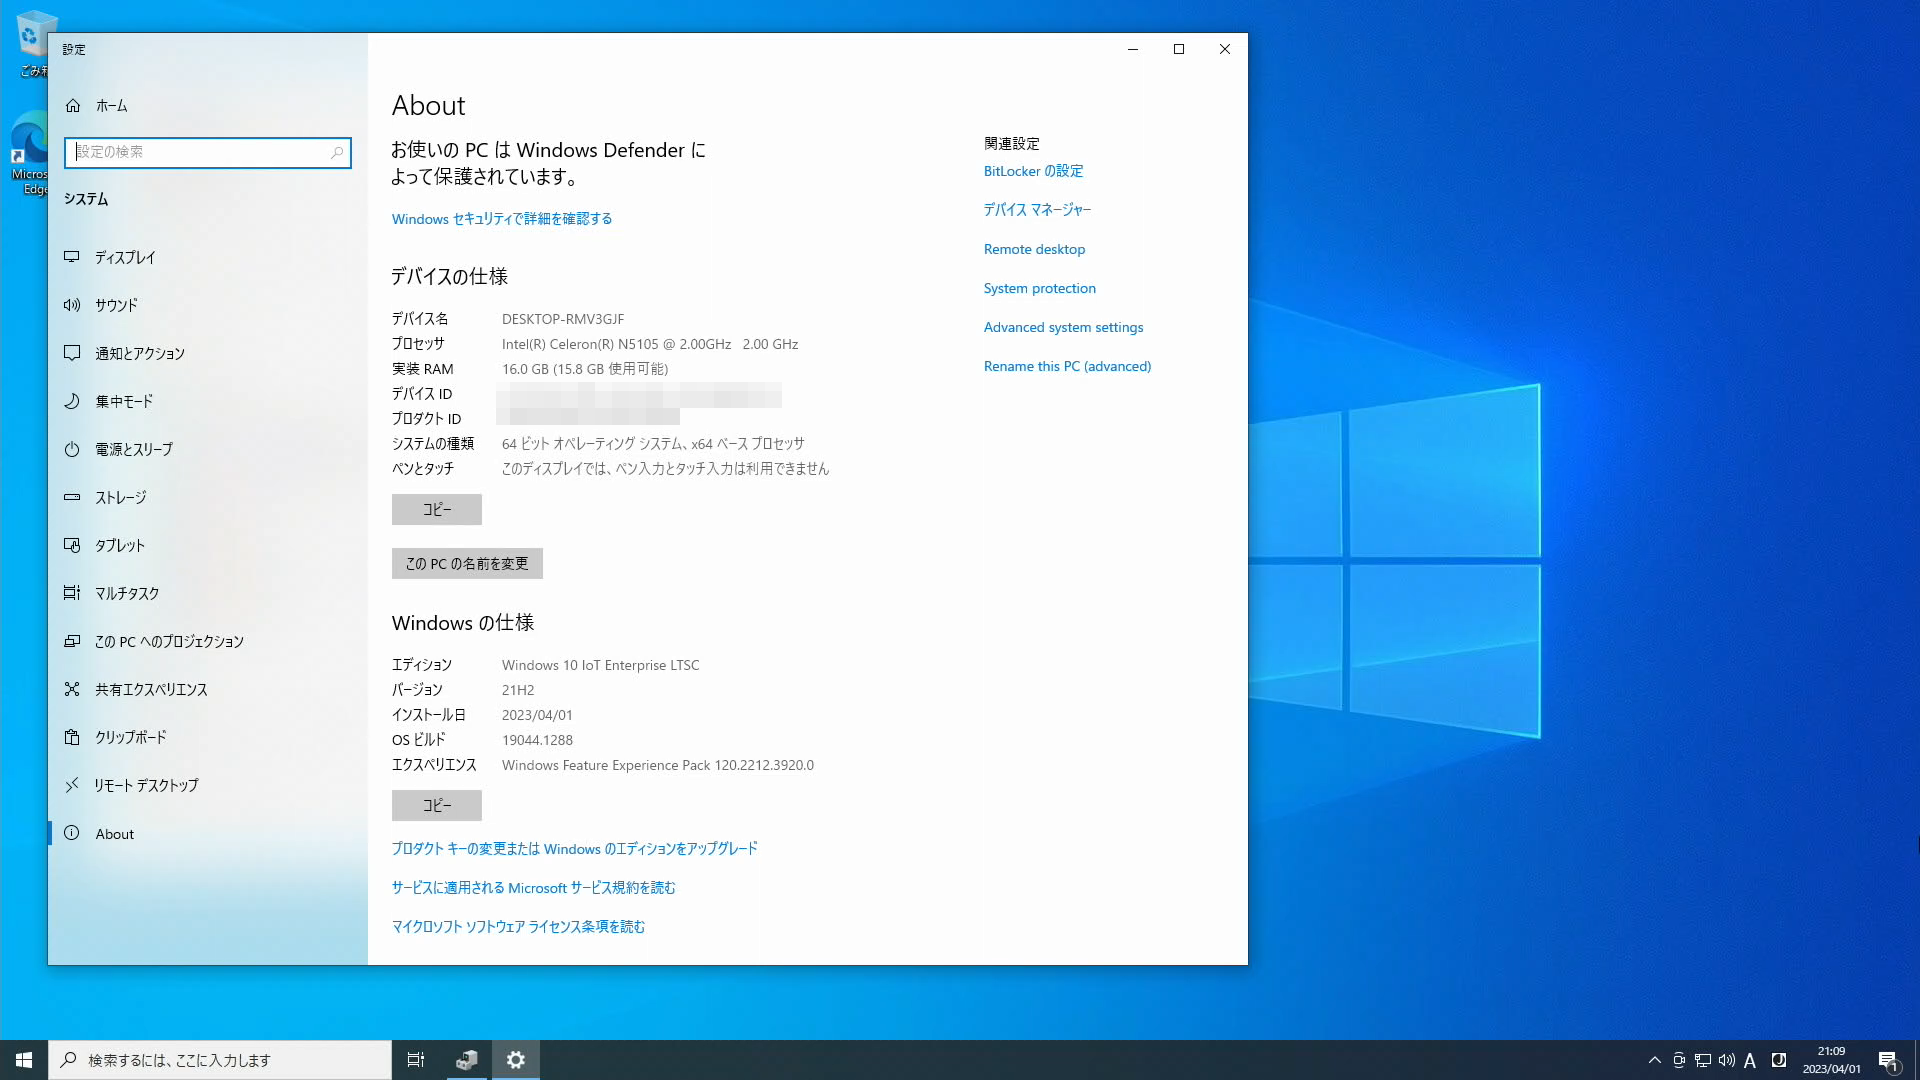The width and height of the screenshot is (1920, 1080).
Task: Open the product key change or edition upgrade link
Action: click(x=575, y=849)
